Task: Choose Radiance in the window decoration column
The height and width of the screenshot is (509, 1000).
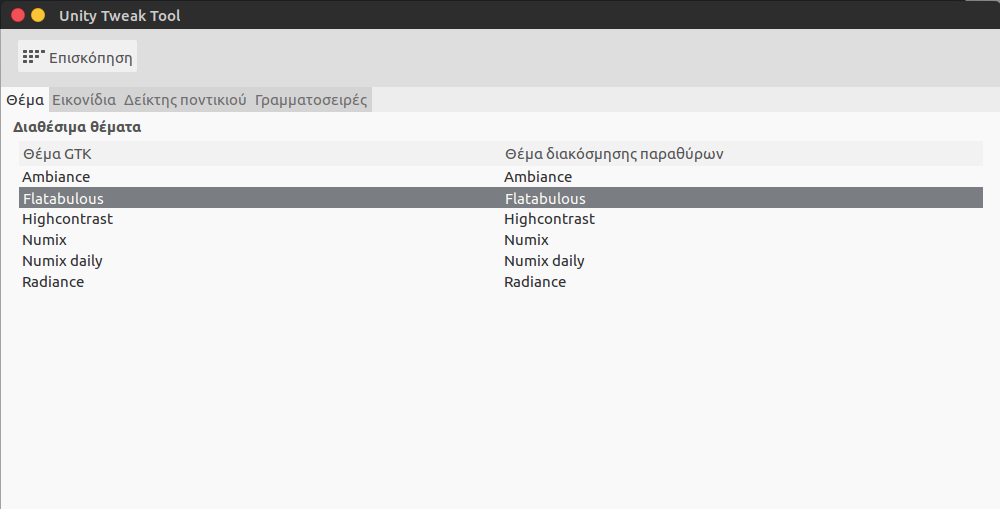Action: [x=535, y=282]
